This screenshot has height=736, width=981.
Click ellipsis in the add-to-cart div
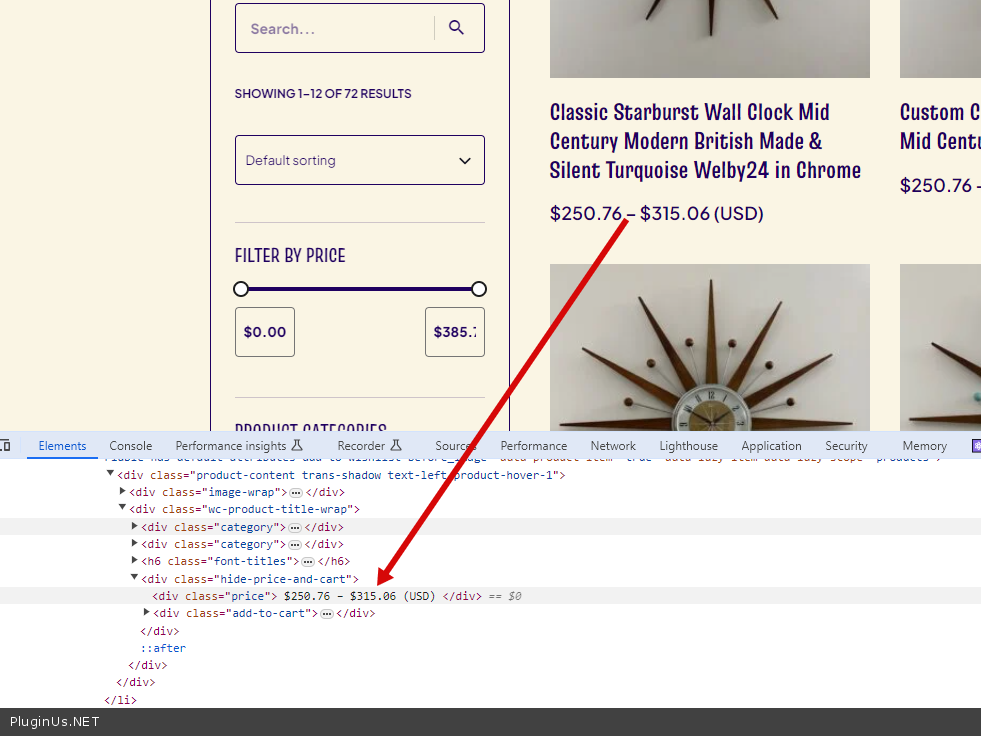pos(327,614)
